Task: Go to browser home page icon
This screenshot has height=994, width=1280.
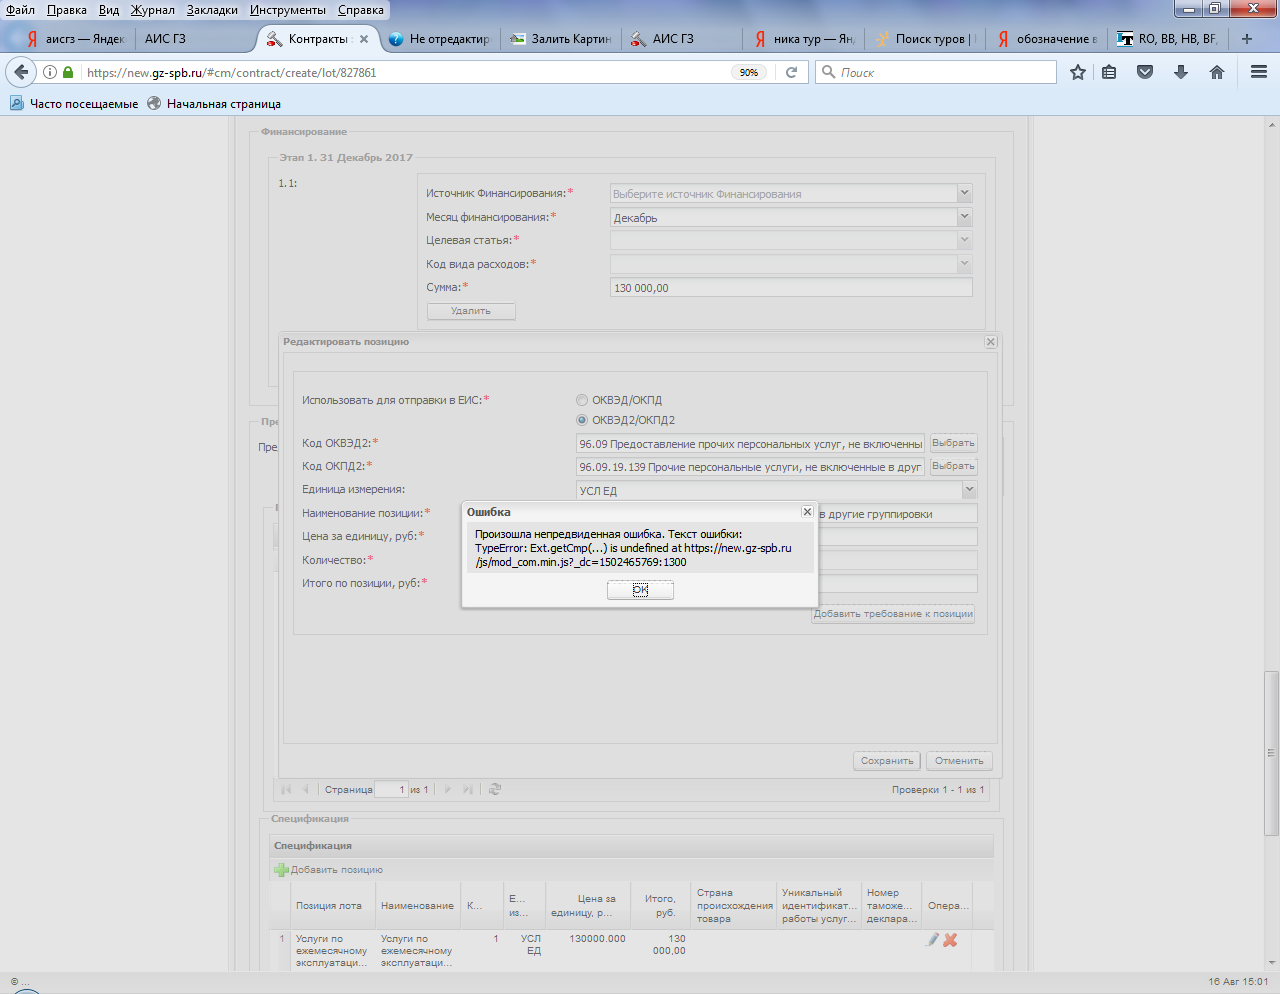Action: [1216, 72]
